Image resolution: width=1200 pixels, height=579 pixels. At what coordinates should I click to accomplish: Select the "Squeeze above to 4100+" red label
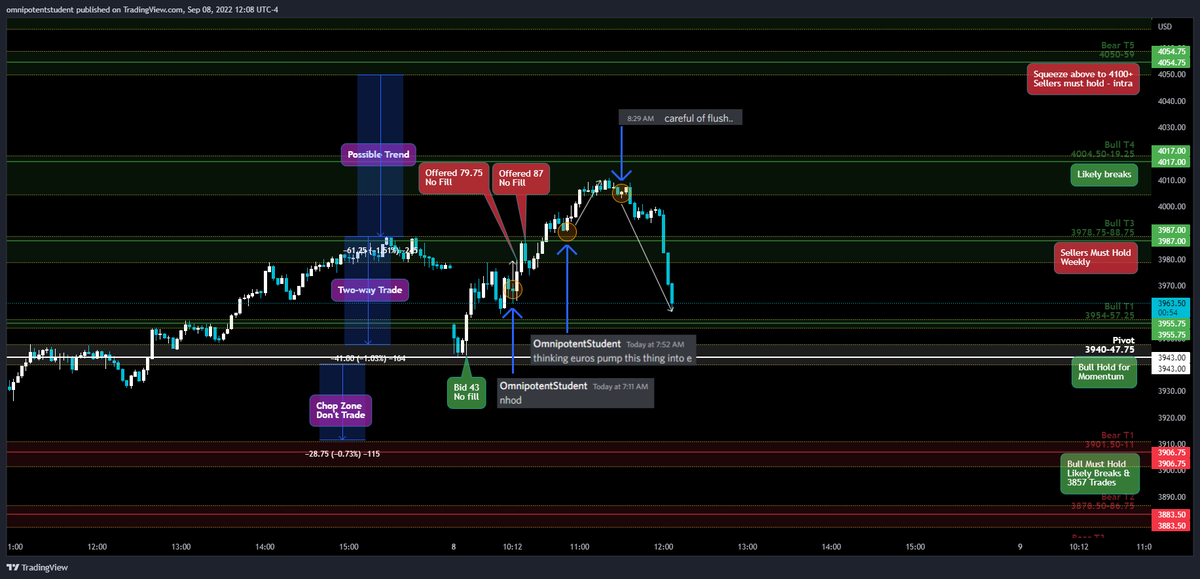click(1084, 78)
